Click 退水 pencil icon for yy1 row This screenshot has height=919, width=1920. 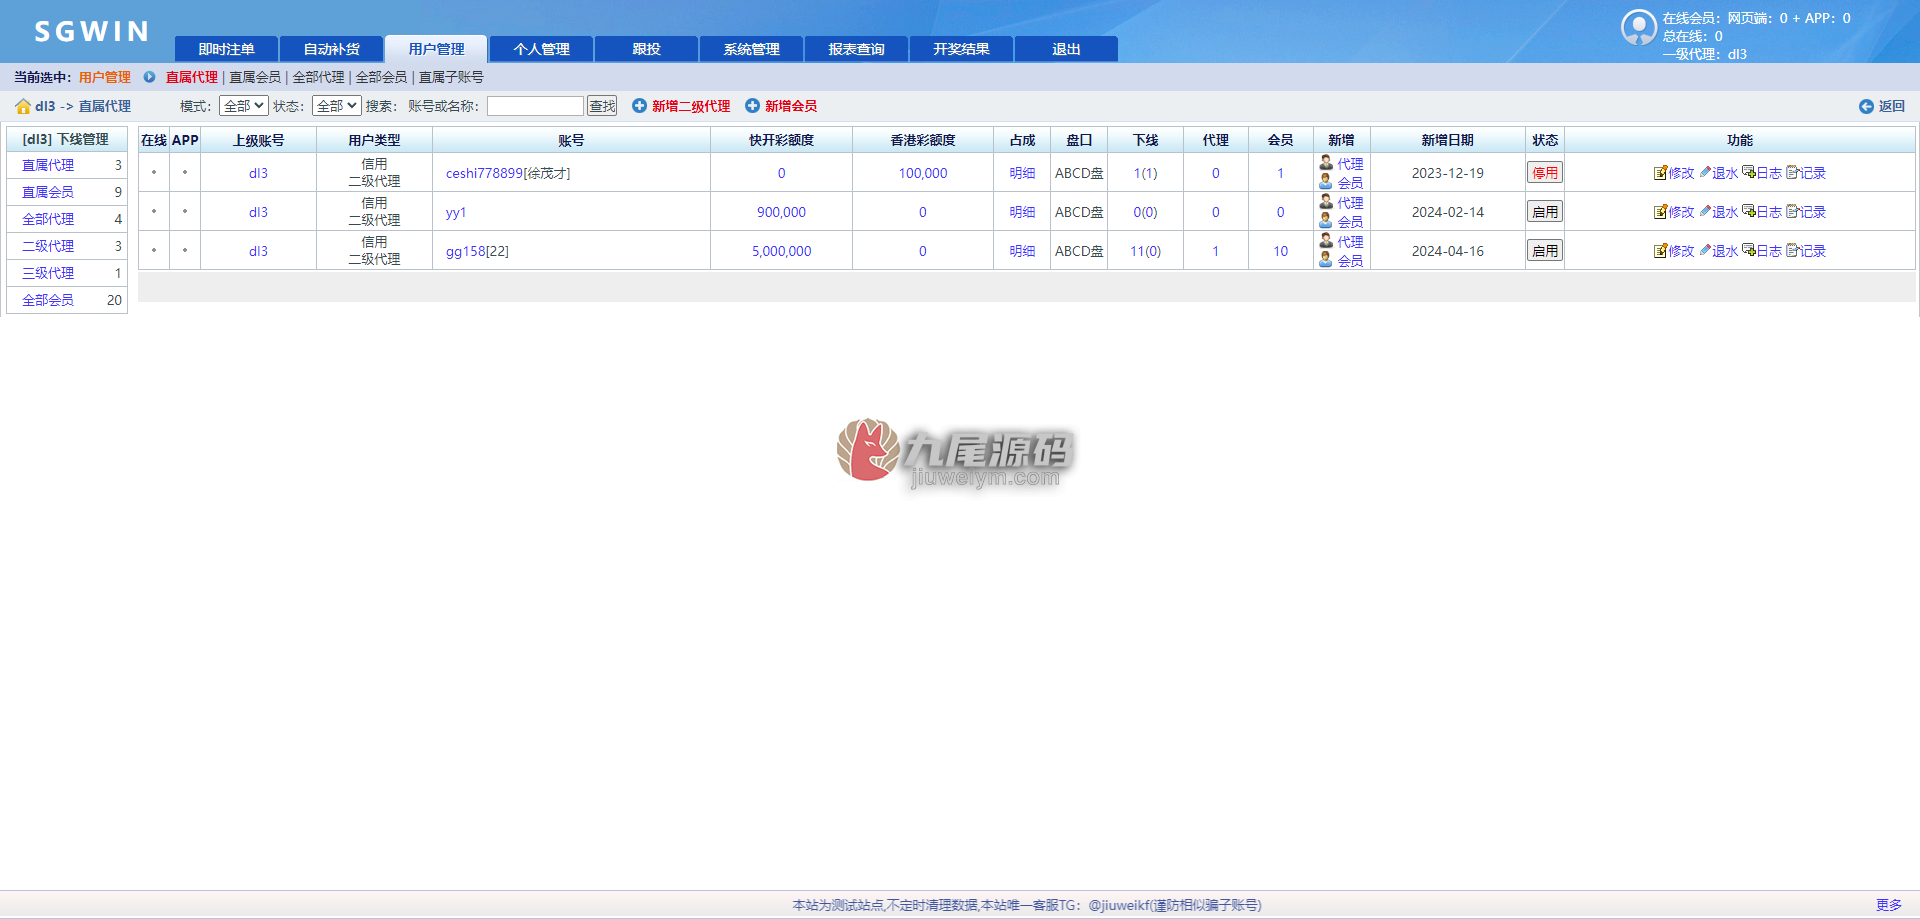(x=1706, y=211)
